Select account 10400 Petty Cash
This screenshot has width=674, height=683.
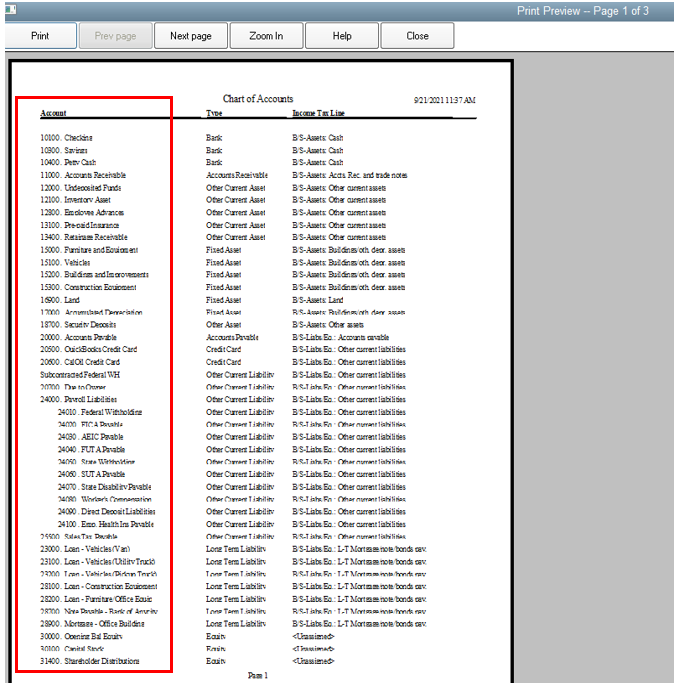68,162
